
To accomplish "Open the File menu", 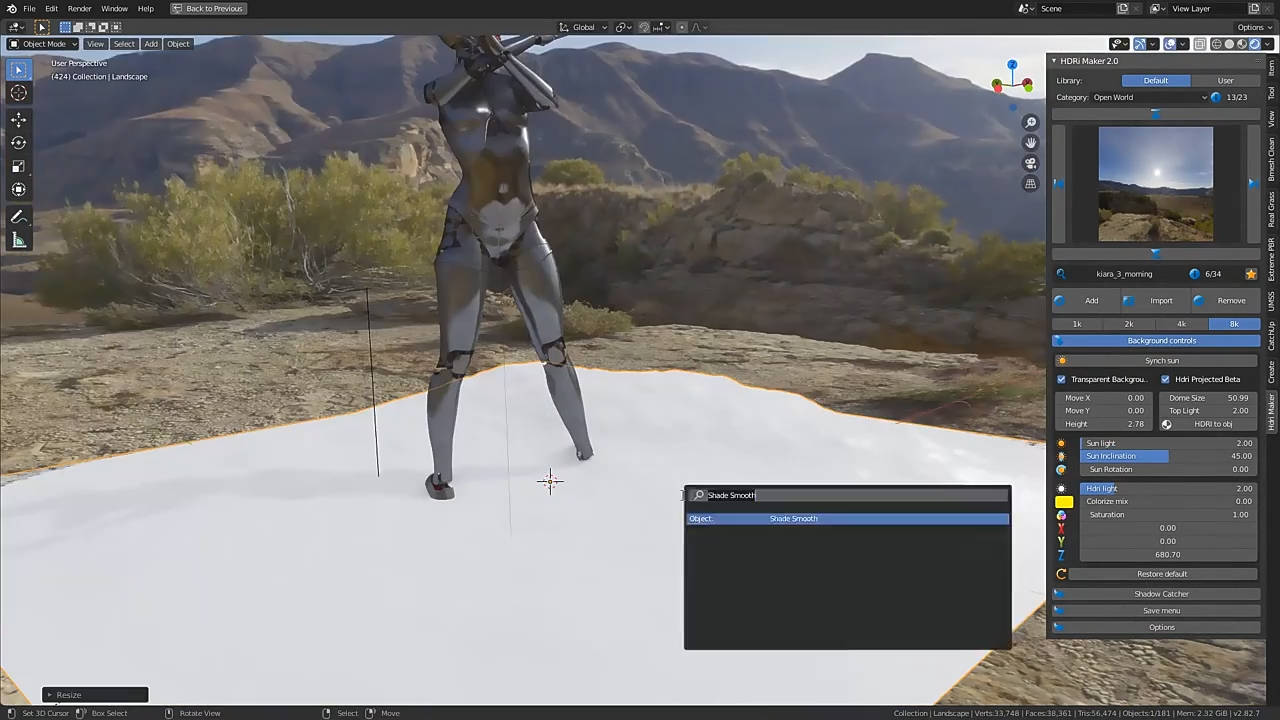I will coord(29,9).
